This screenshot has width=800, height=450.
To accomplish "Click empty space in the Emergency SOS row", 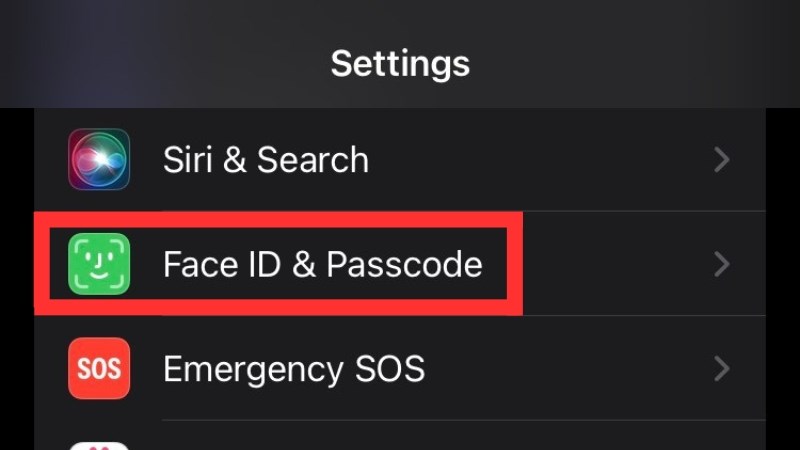I will coord(570,370).
